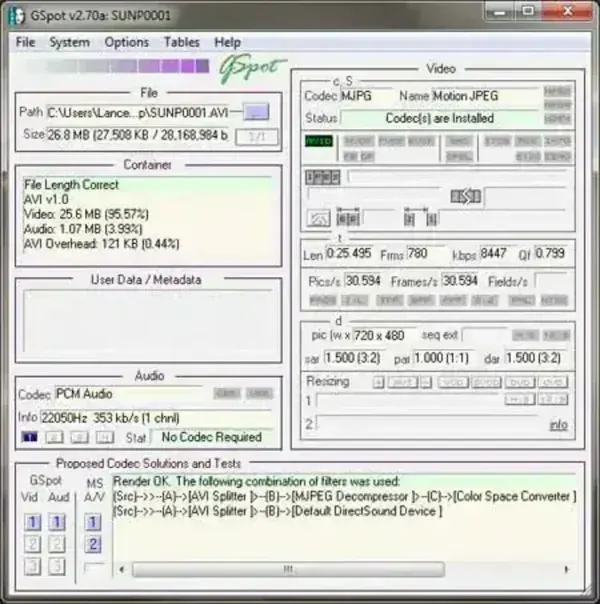
Task: Click the Name field Motion JPEG
Action: (485, 96)
